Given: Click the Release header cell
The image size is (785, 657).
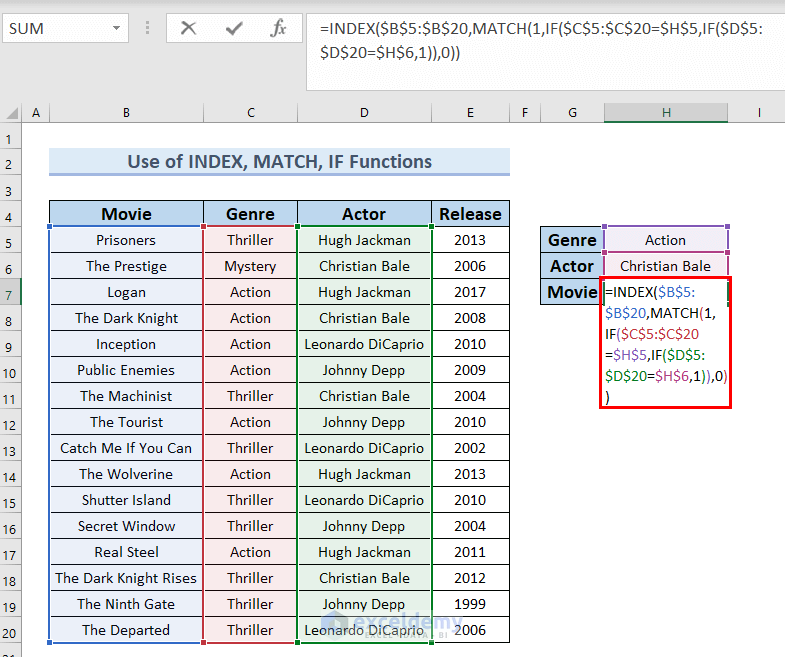Looking at the screenshot, I should tap(471, 214).
